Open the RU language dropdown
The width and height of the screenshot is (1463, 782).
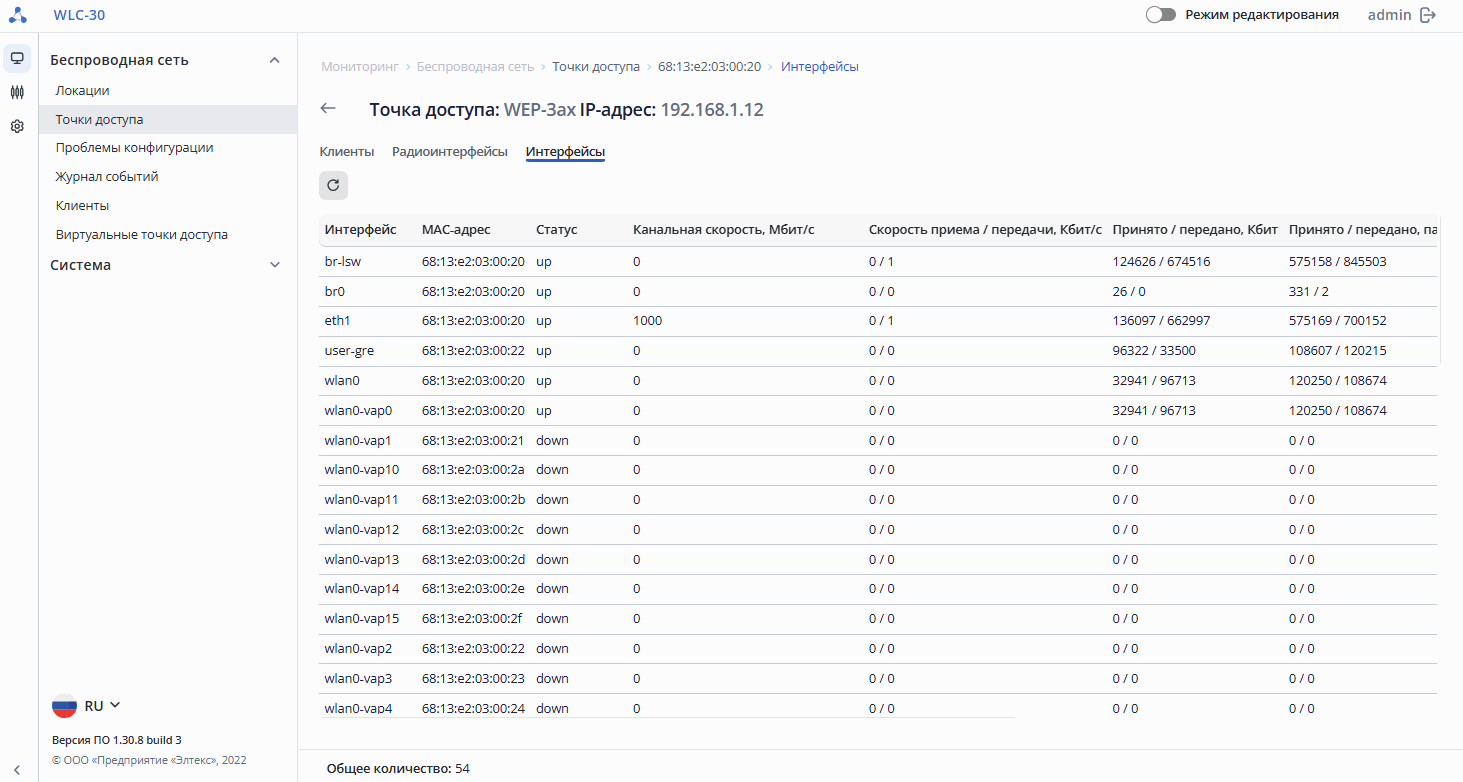pos(86,706)
